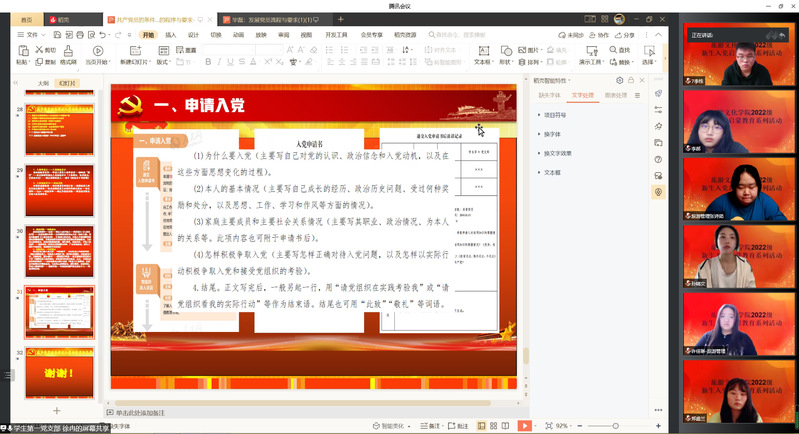Image resolution: width=799 pixels, height=434 pixels.
Task: Open settings gear in smart features panel
Action: (620, 80)
